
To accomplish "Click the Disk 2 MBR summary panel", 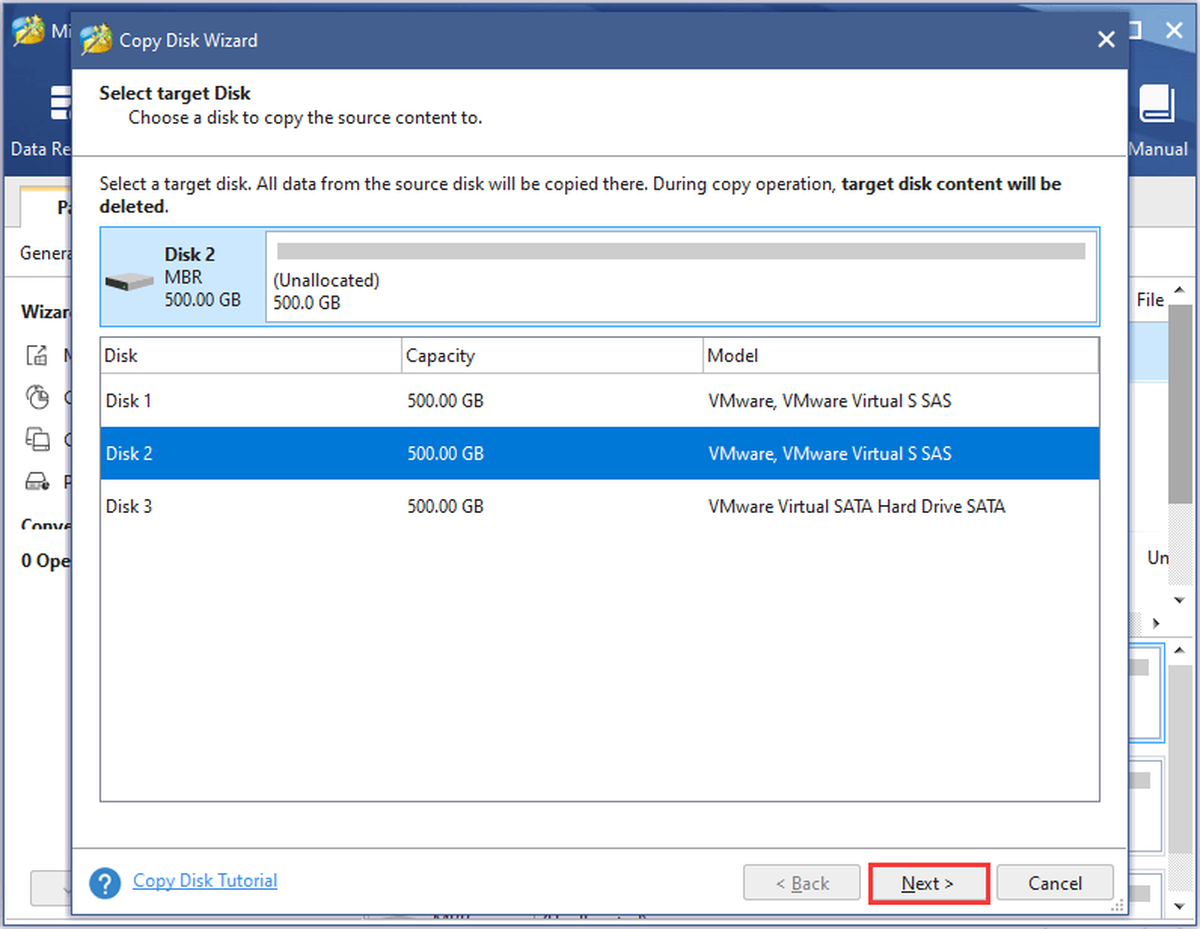I will pos(183,276).
